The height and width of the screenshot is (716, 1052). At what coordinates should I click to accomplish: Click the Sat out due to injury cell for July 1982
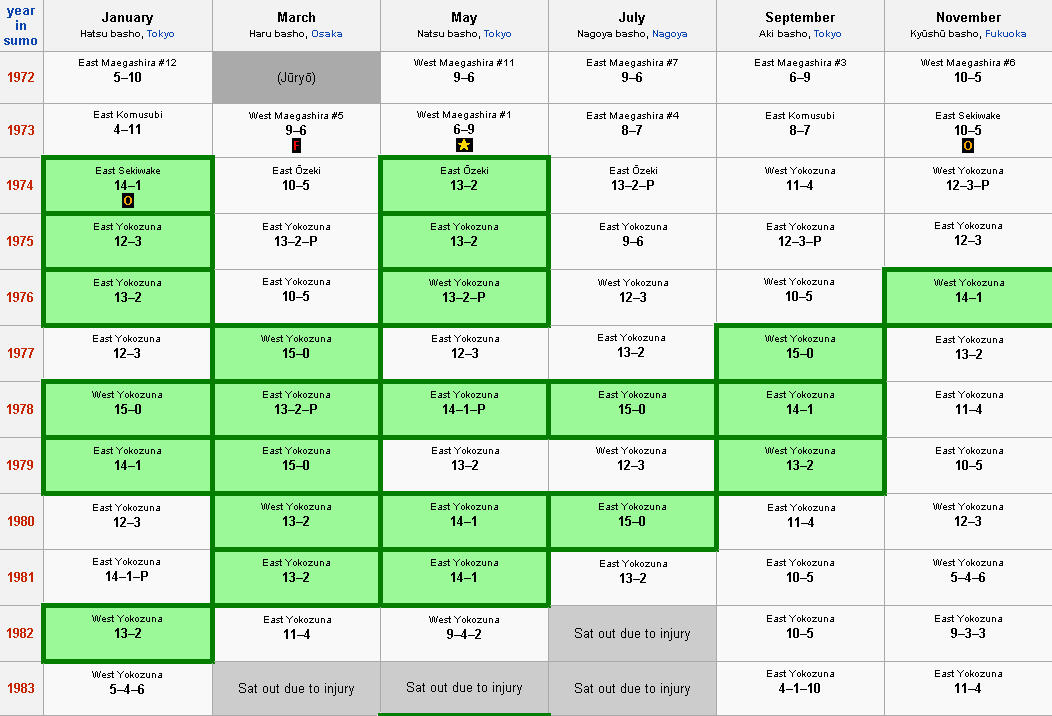coord(632,633)
